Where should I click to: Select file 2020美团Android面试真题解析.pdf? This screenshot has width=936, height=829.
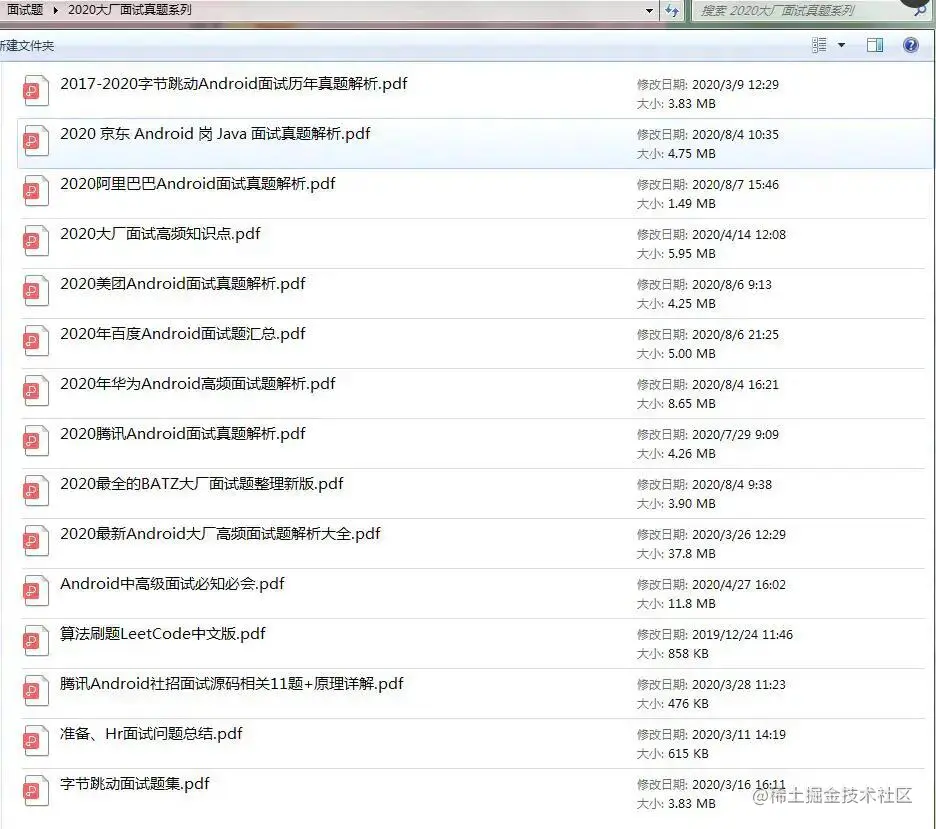point(183,284)
